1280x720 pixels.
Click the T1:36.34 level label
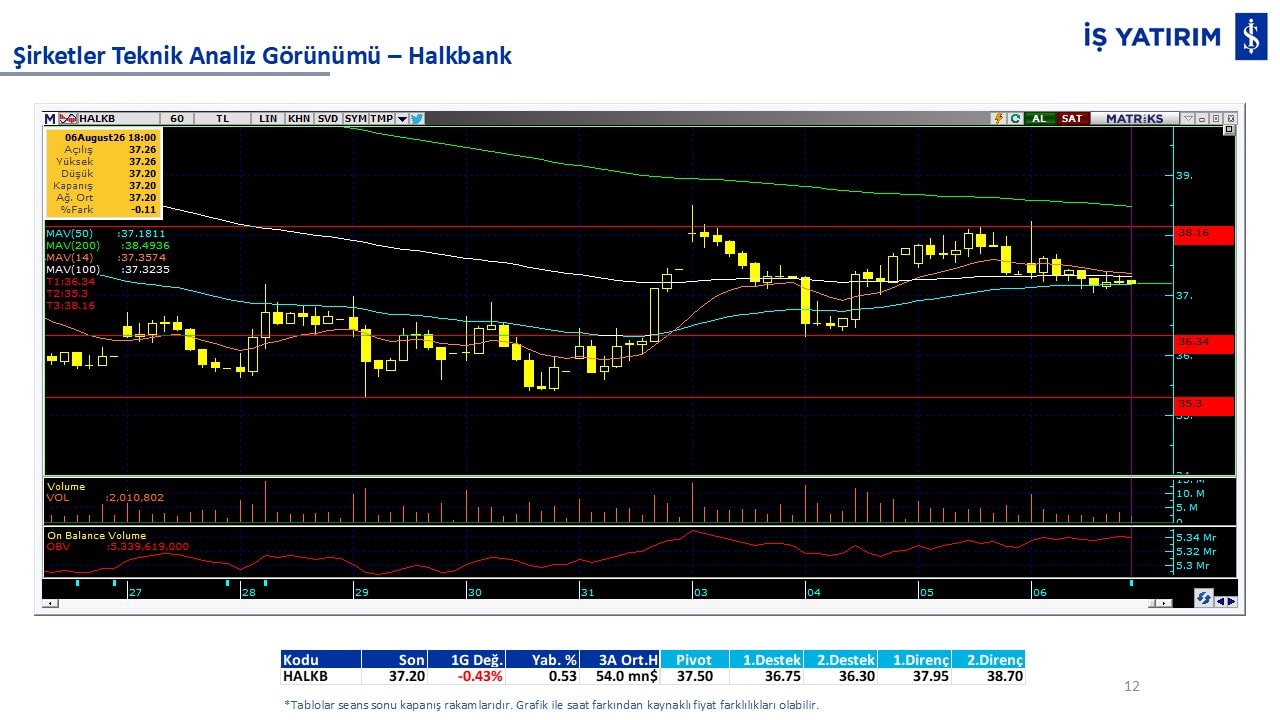(71, 281)
